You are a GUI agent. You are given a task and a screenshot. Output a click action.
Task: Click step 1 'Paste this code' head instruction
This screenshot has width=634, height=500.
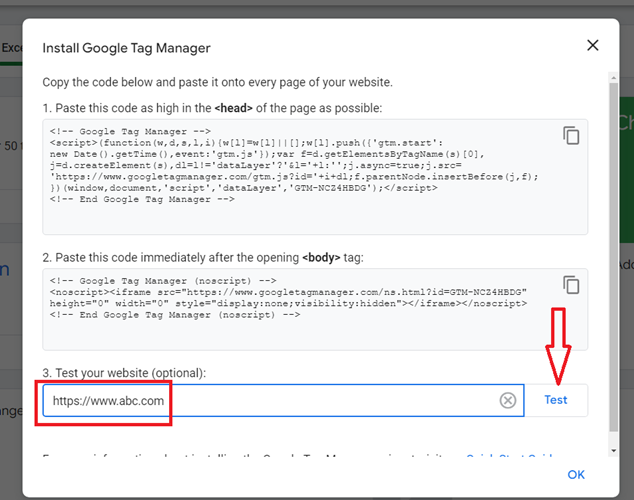click(x=212, y=108)
